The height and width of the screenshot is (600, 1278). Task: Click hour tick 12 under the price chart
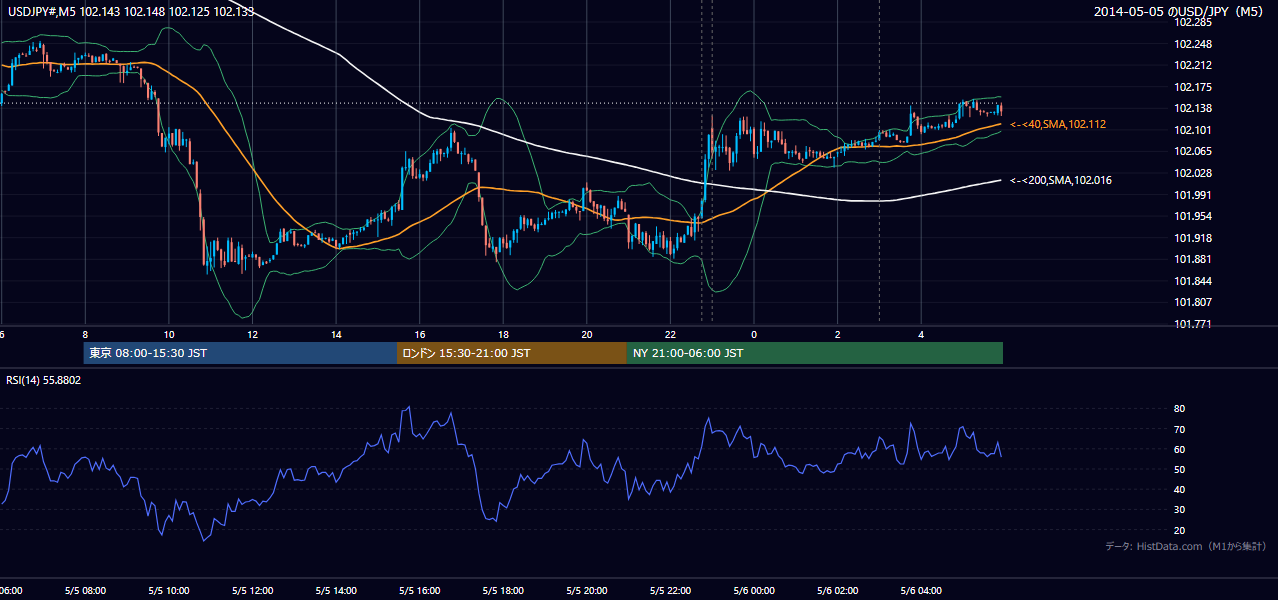[x=253, y=334]
